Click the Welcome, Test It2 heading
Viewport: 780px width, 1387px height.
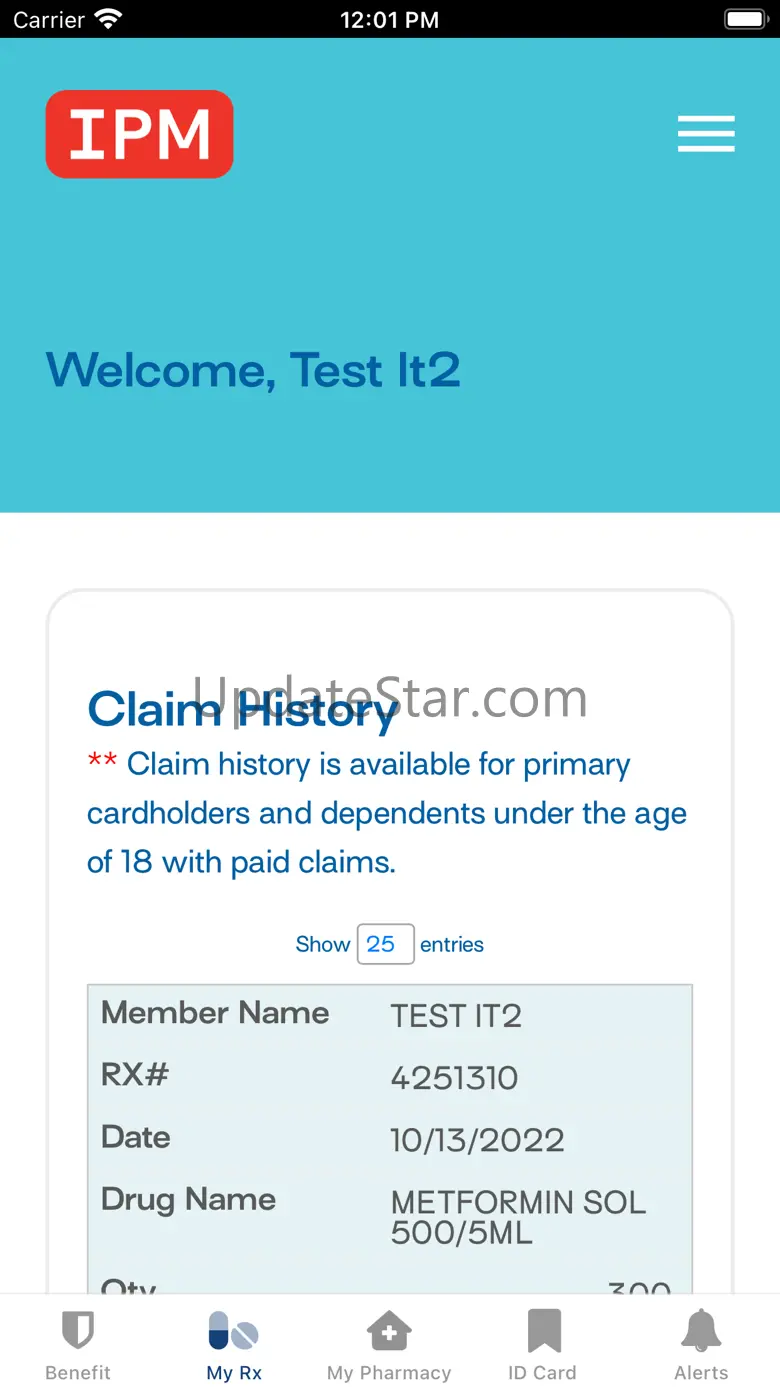(x=253, y=370)
